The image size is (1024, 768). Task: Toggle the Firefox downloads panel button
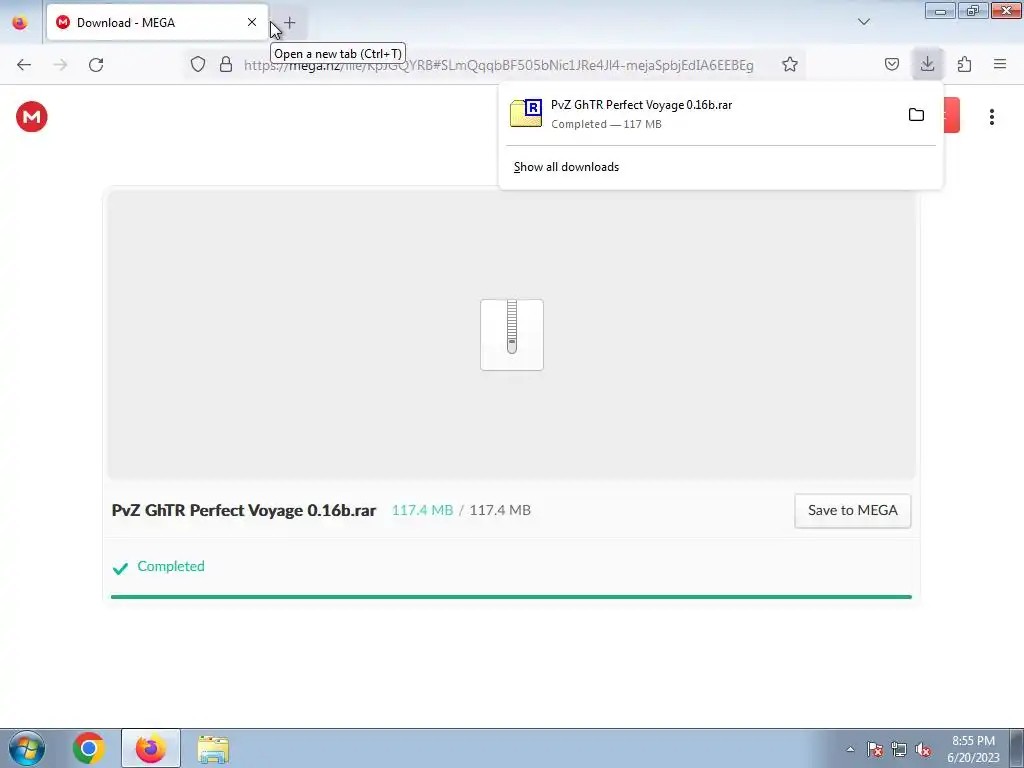tap(927, 64)
